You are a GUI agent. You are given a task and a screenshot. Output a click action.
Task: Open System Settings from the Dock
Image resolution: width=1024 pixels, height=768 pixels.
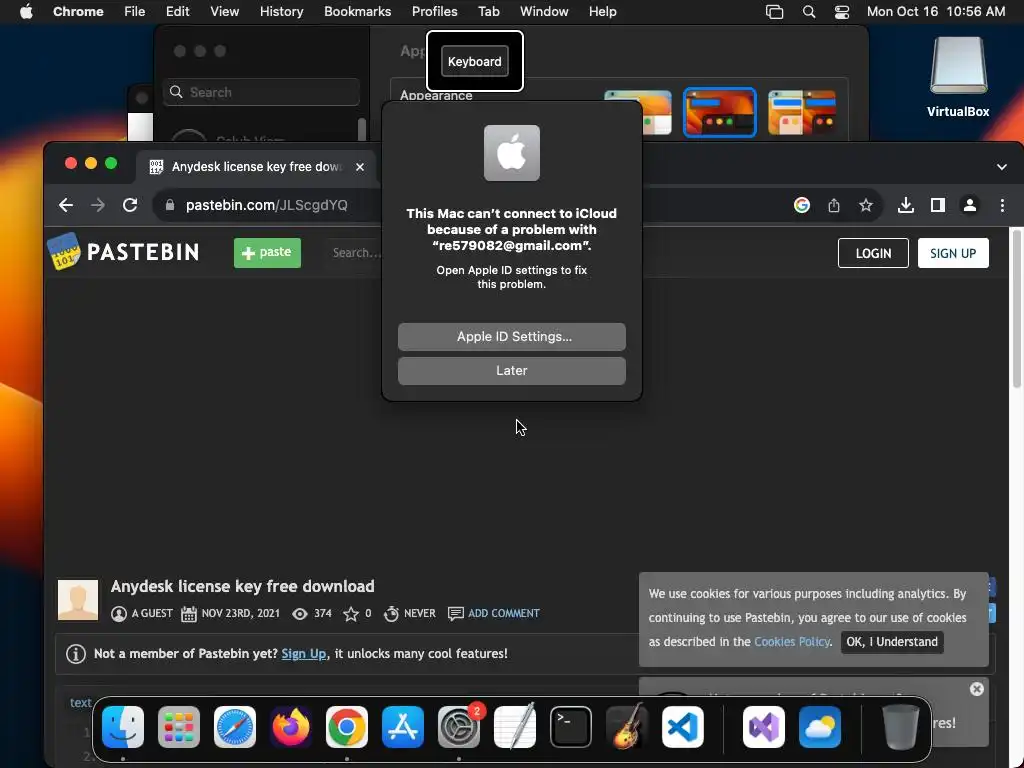(x=458, y=727)
